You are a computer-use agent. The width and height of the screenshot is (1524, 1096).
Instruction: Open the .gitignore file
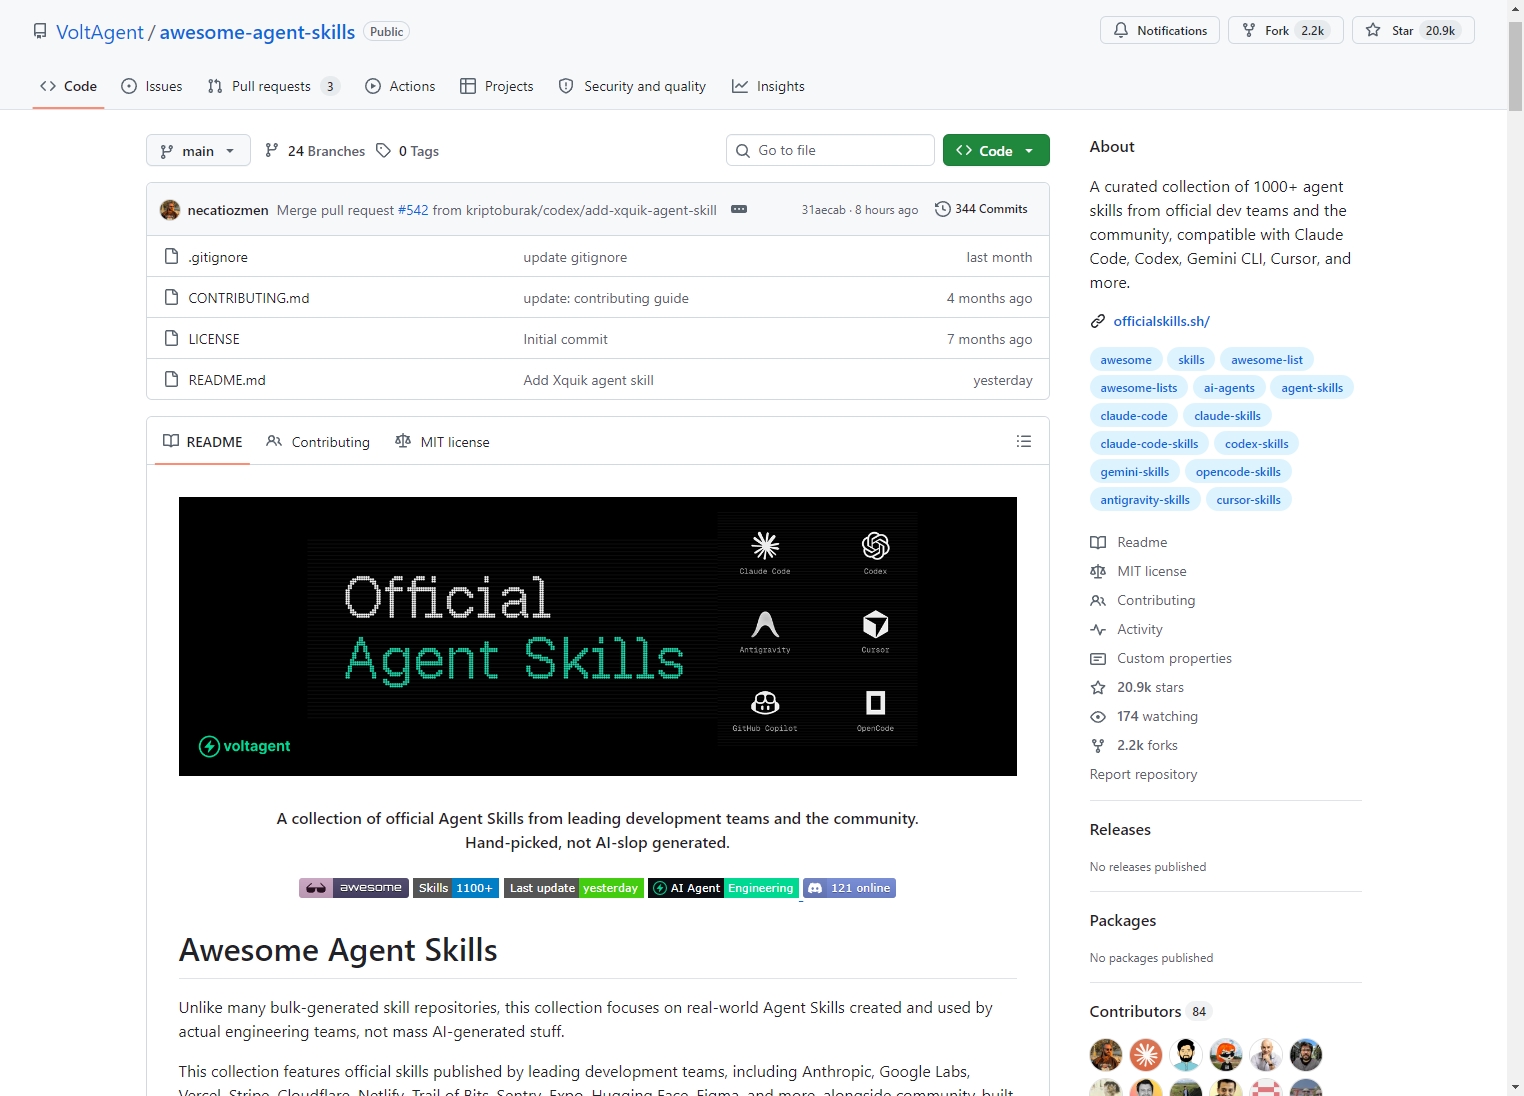(x=218, y=257)
